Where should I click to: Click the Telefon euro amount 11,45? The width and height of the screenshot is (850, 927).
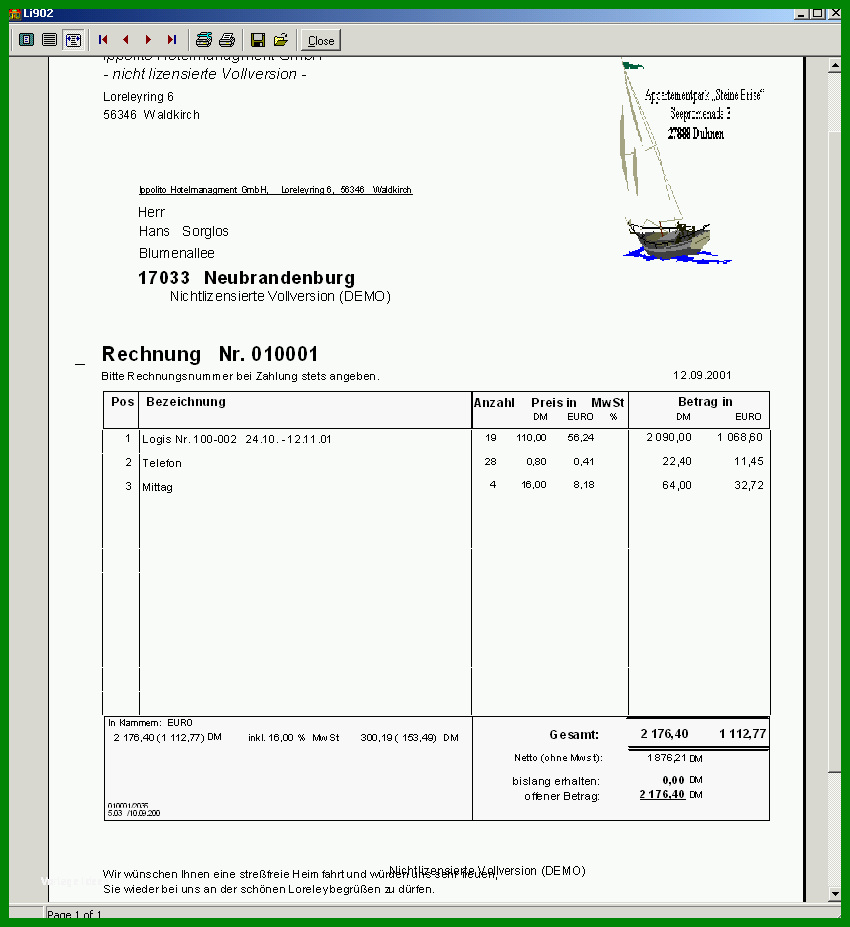click(x=749, y=461)
